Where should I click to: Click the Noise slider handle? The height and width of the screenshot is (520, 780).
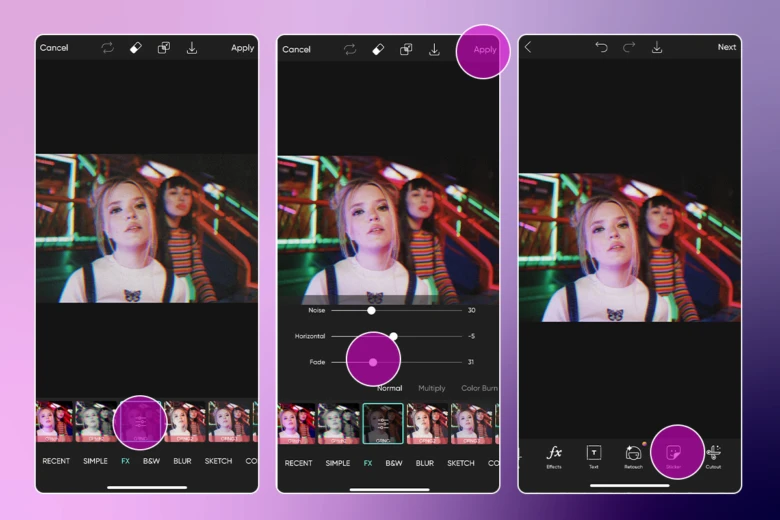(371, 310)
